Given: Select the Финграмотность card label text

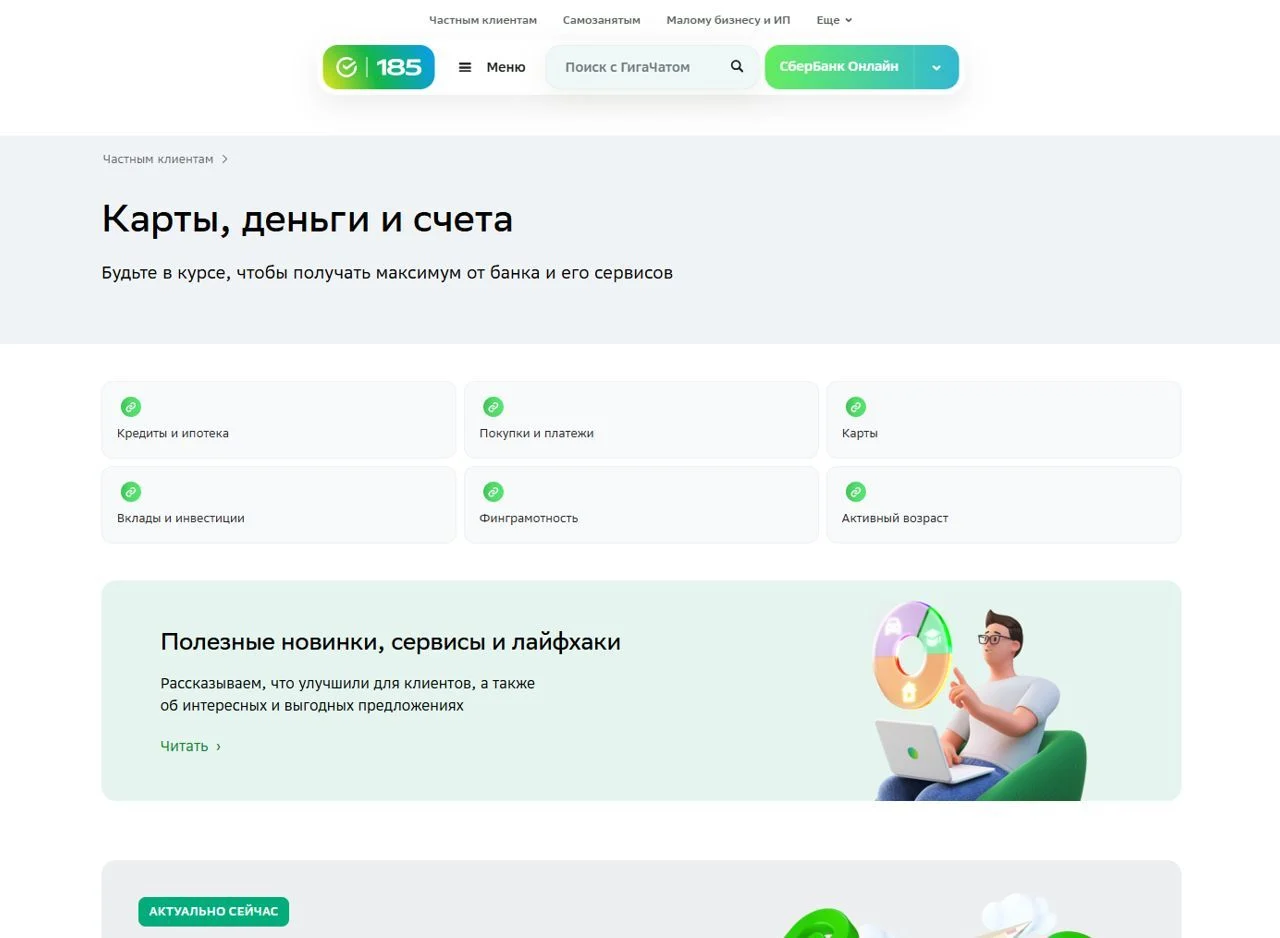Looking at the screenshot, I should (529, 518).
